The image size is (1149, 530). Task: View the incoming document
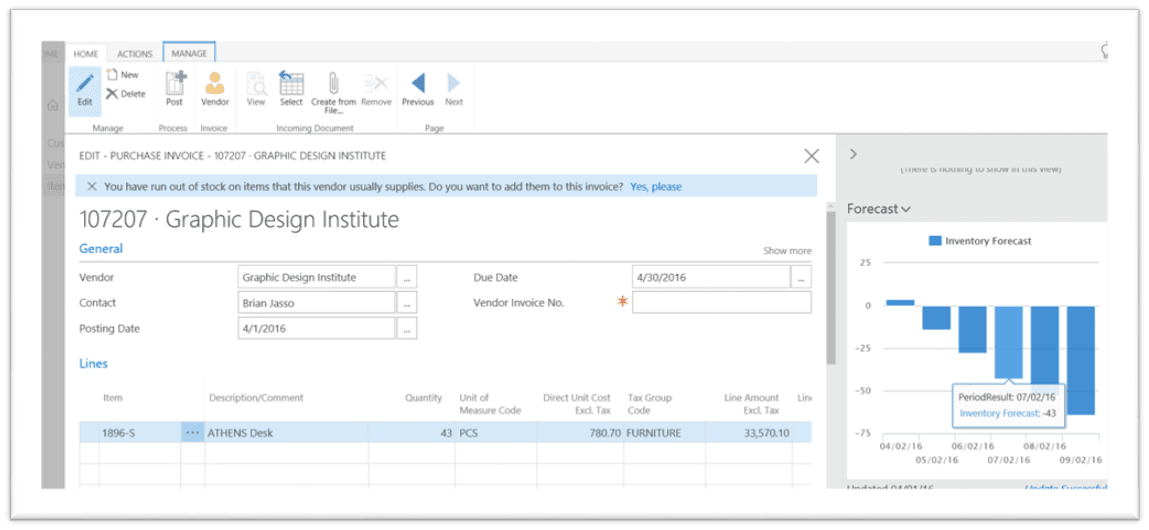256,90
